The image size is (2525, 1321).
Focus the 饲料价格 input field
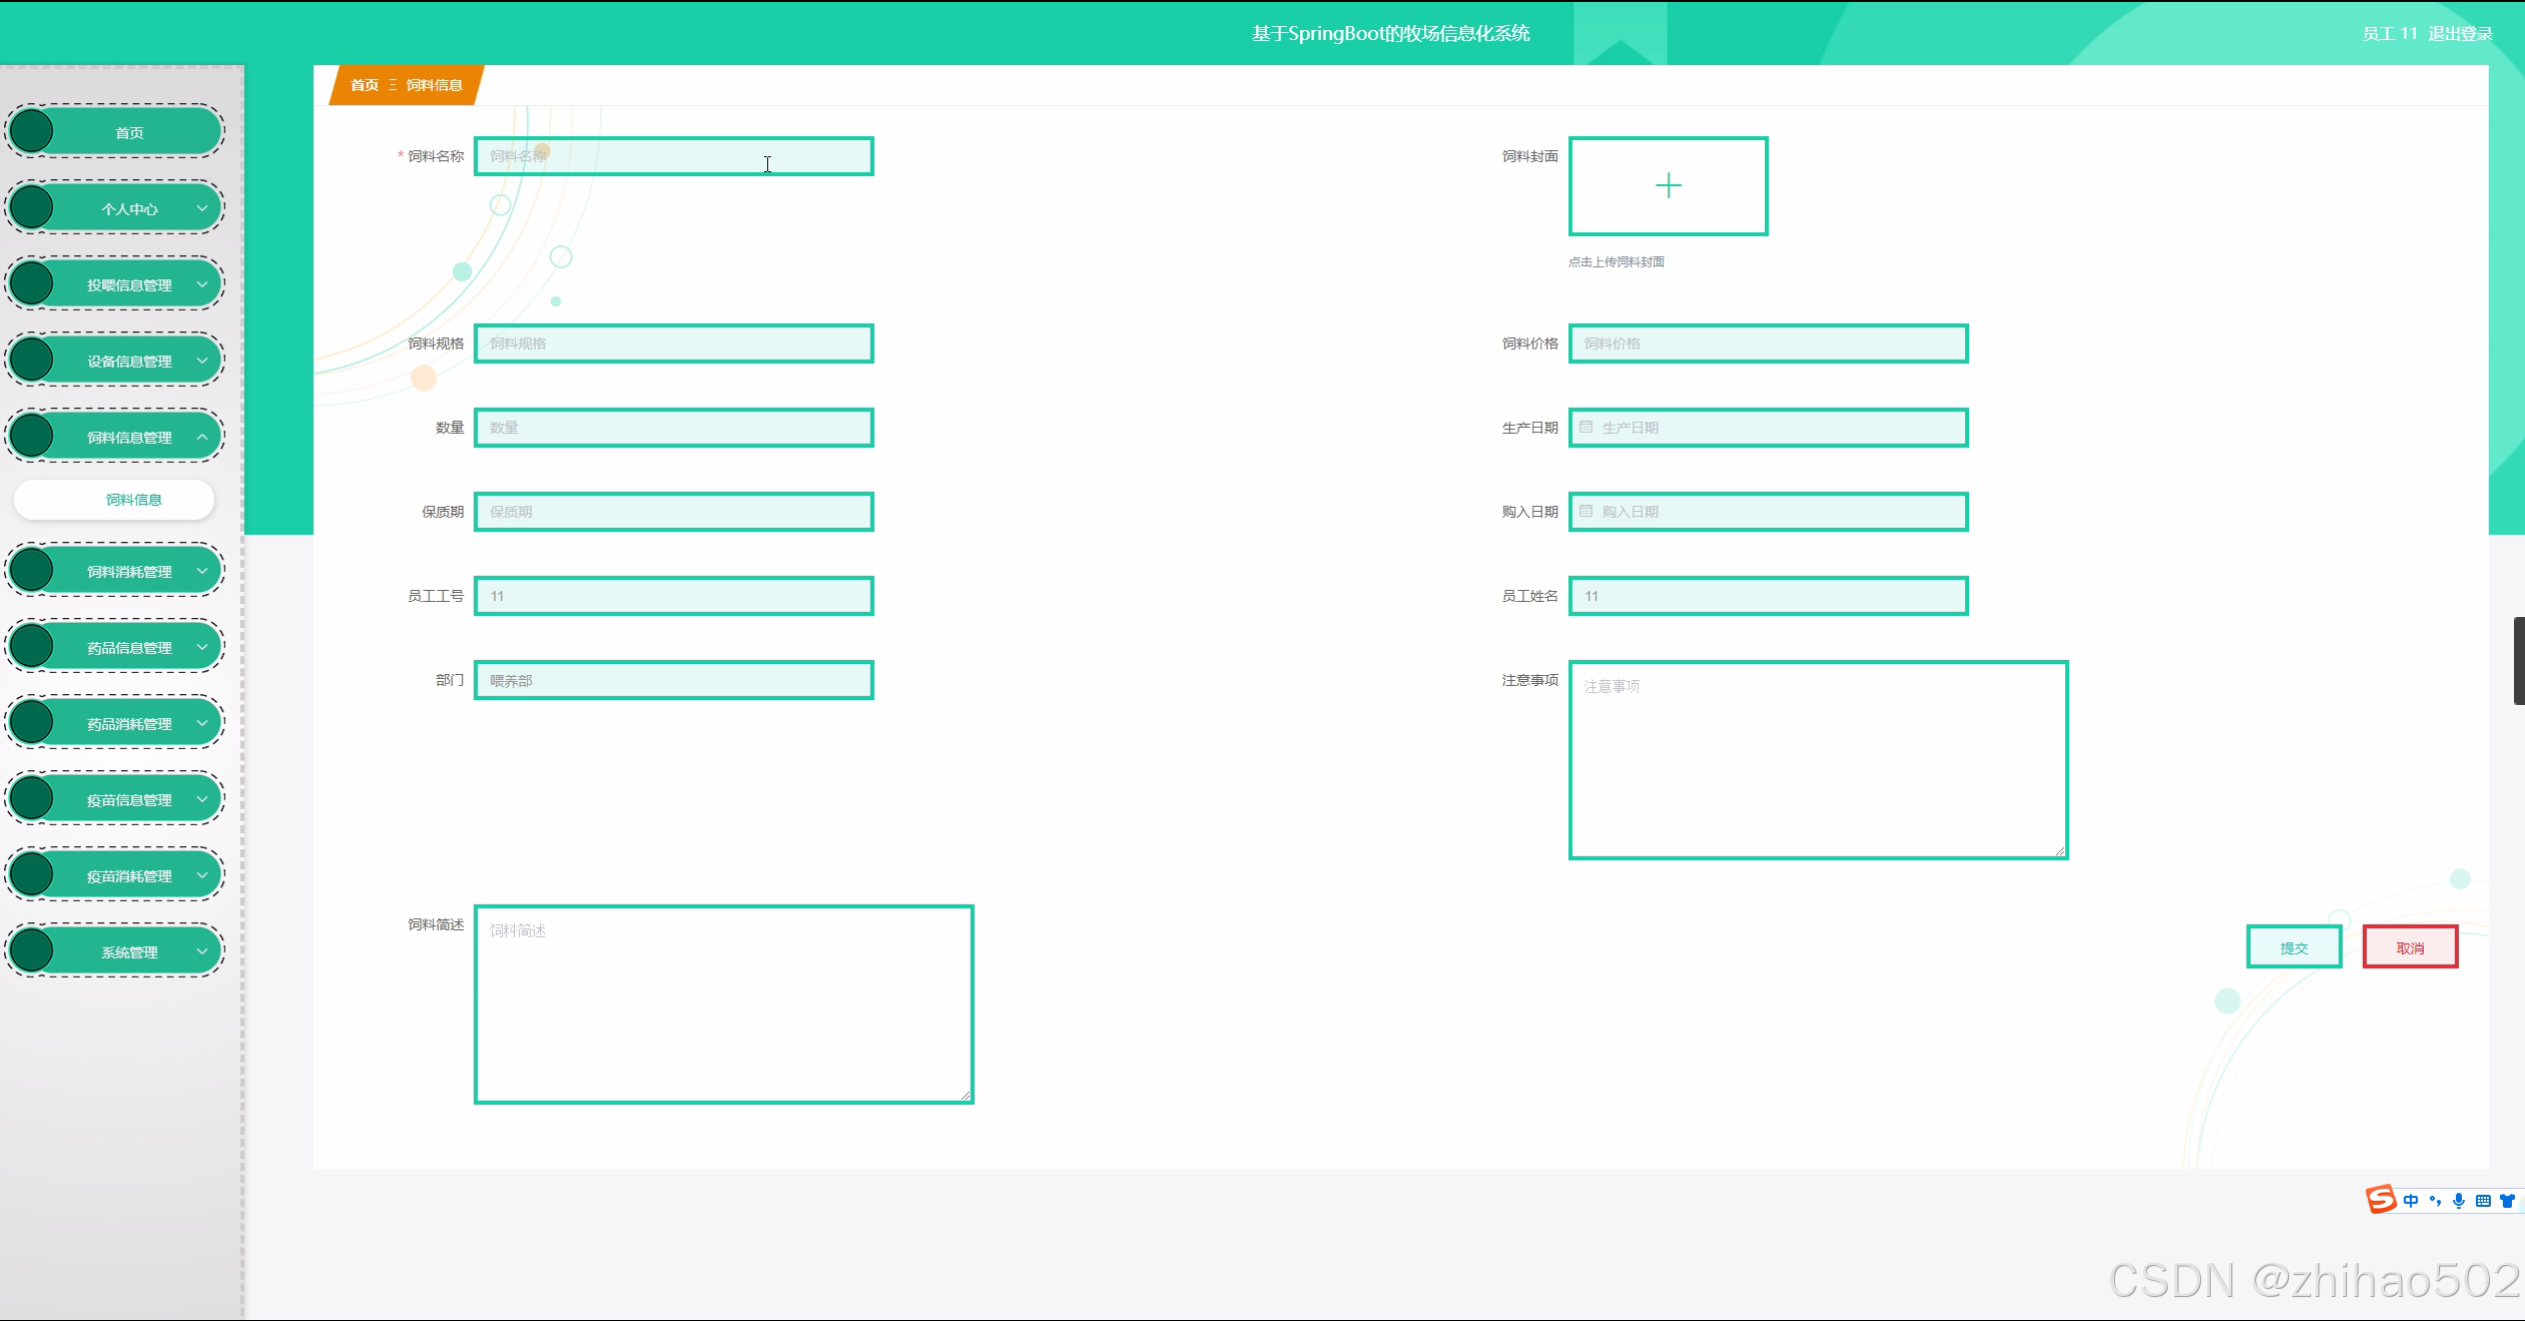click(x=1768, y=343)
